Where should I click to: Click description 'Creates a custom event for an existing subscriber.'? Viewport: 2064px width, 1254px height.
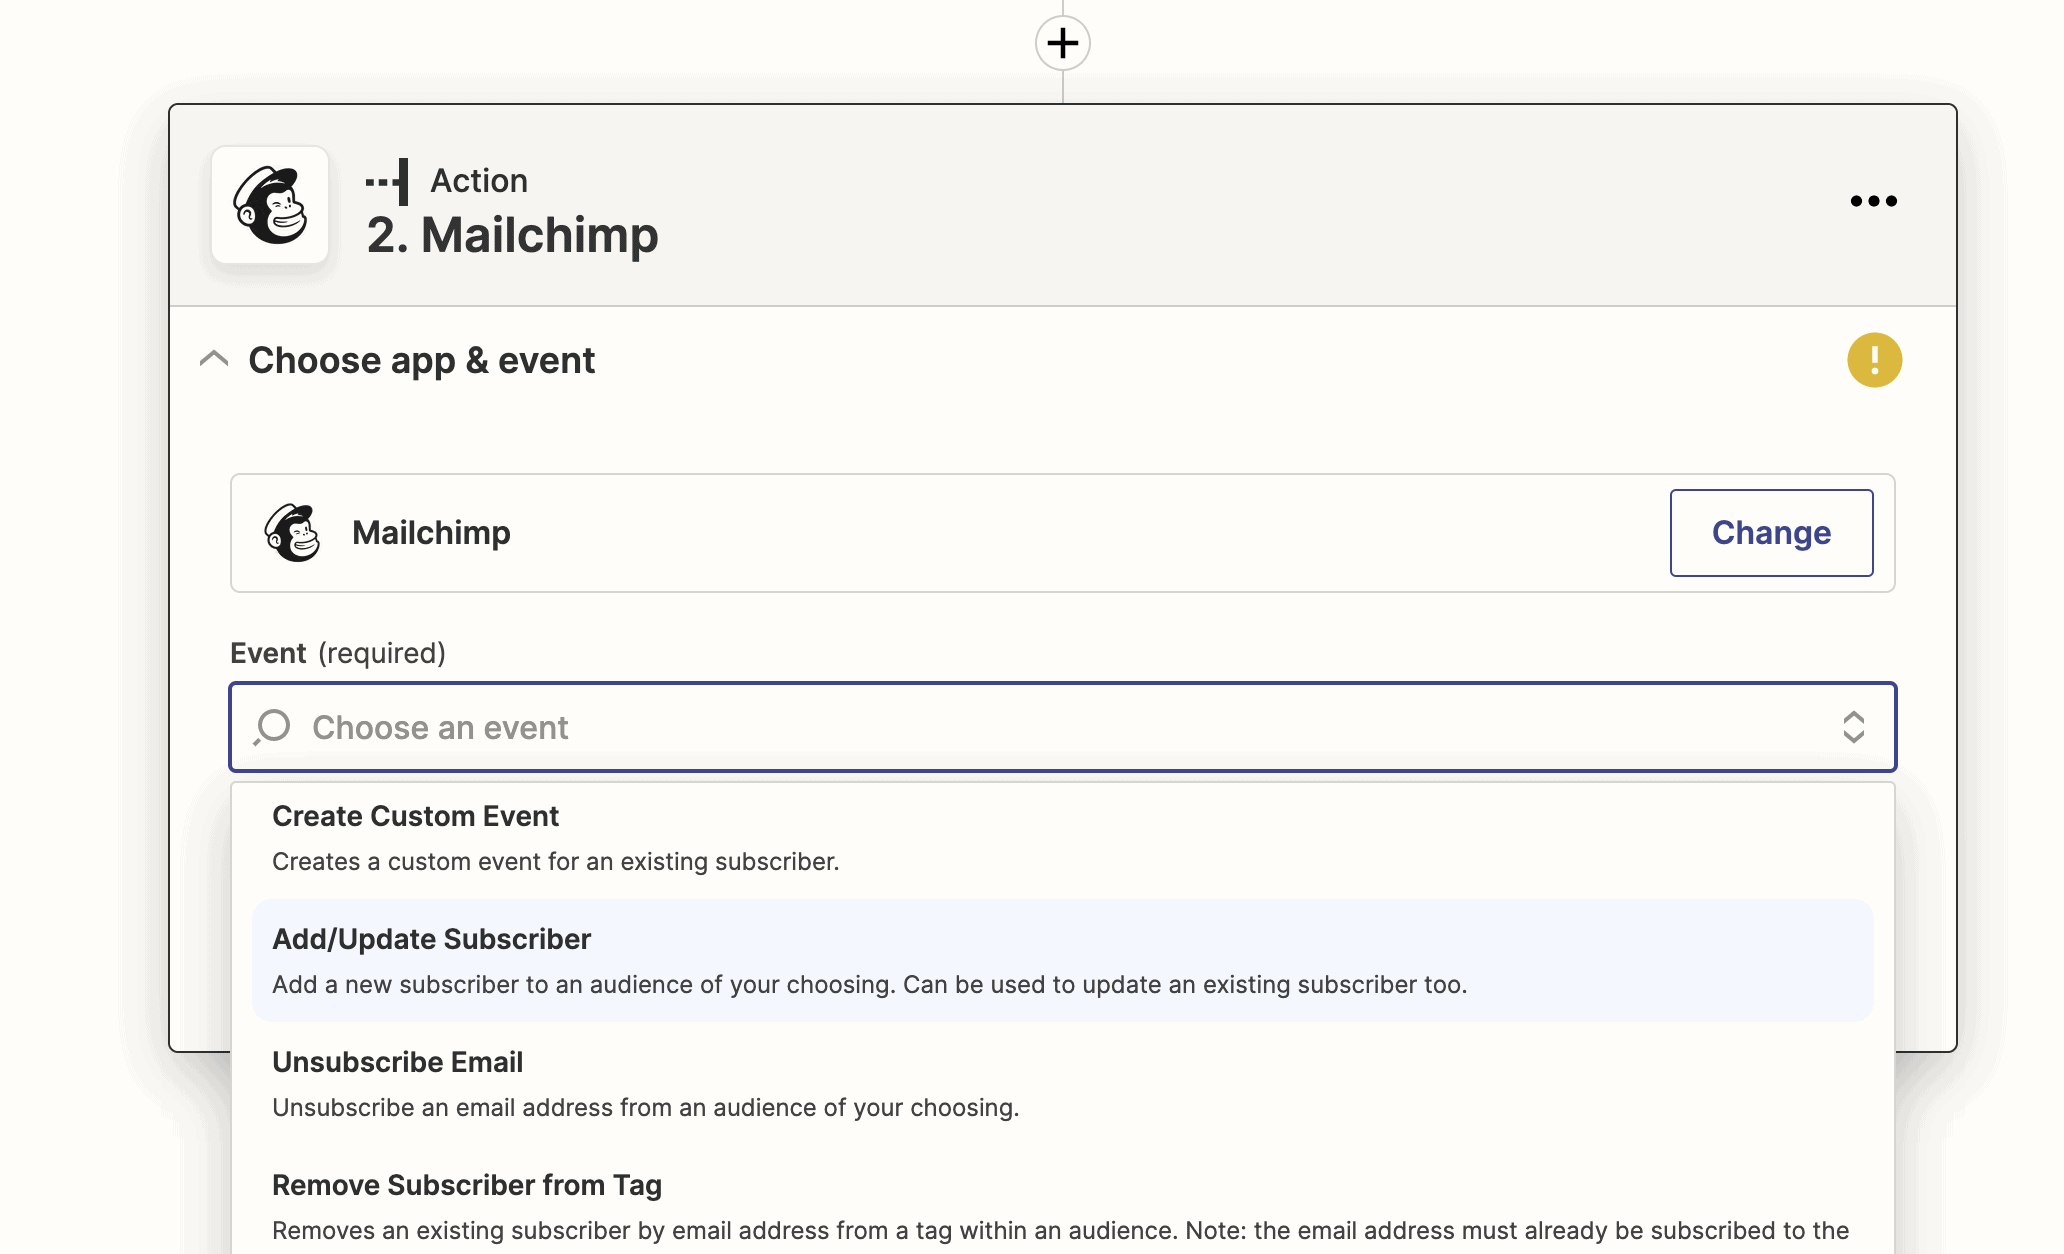click(555, 862)
